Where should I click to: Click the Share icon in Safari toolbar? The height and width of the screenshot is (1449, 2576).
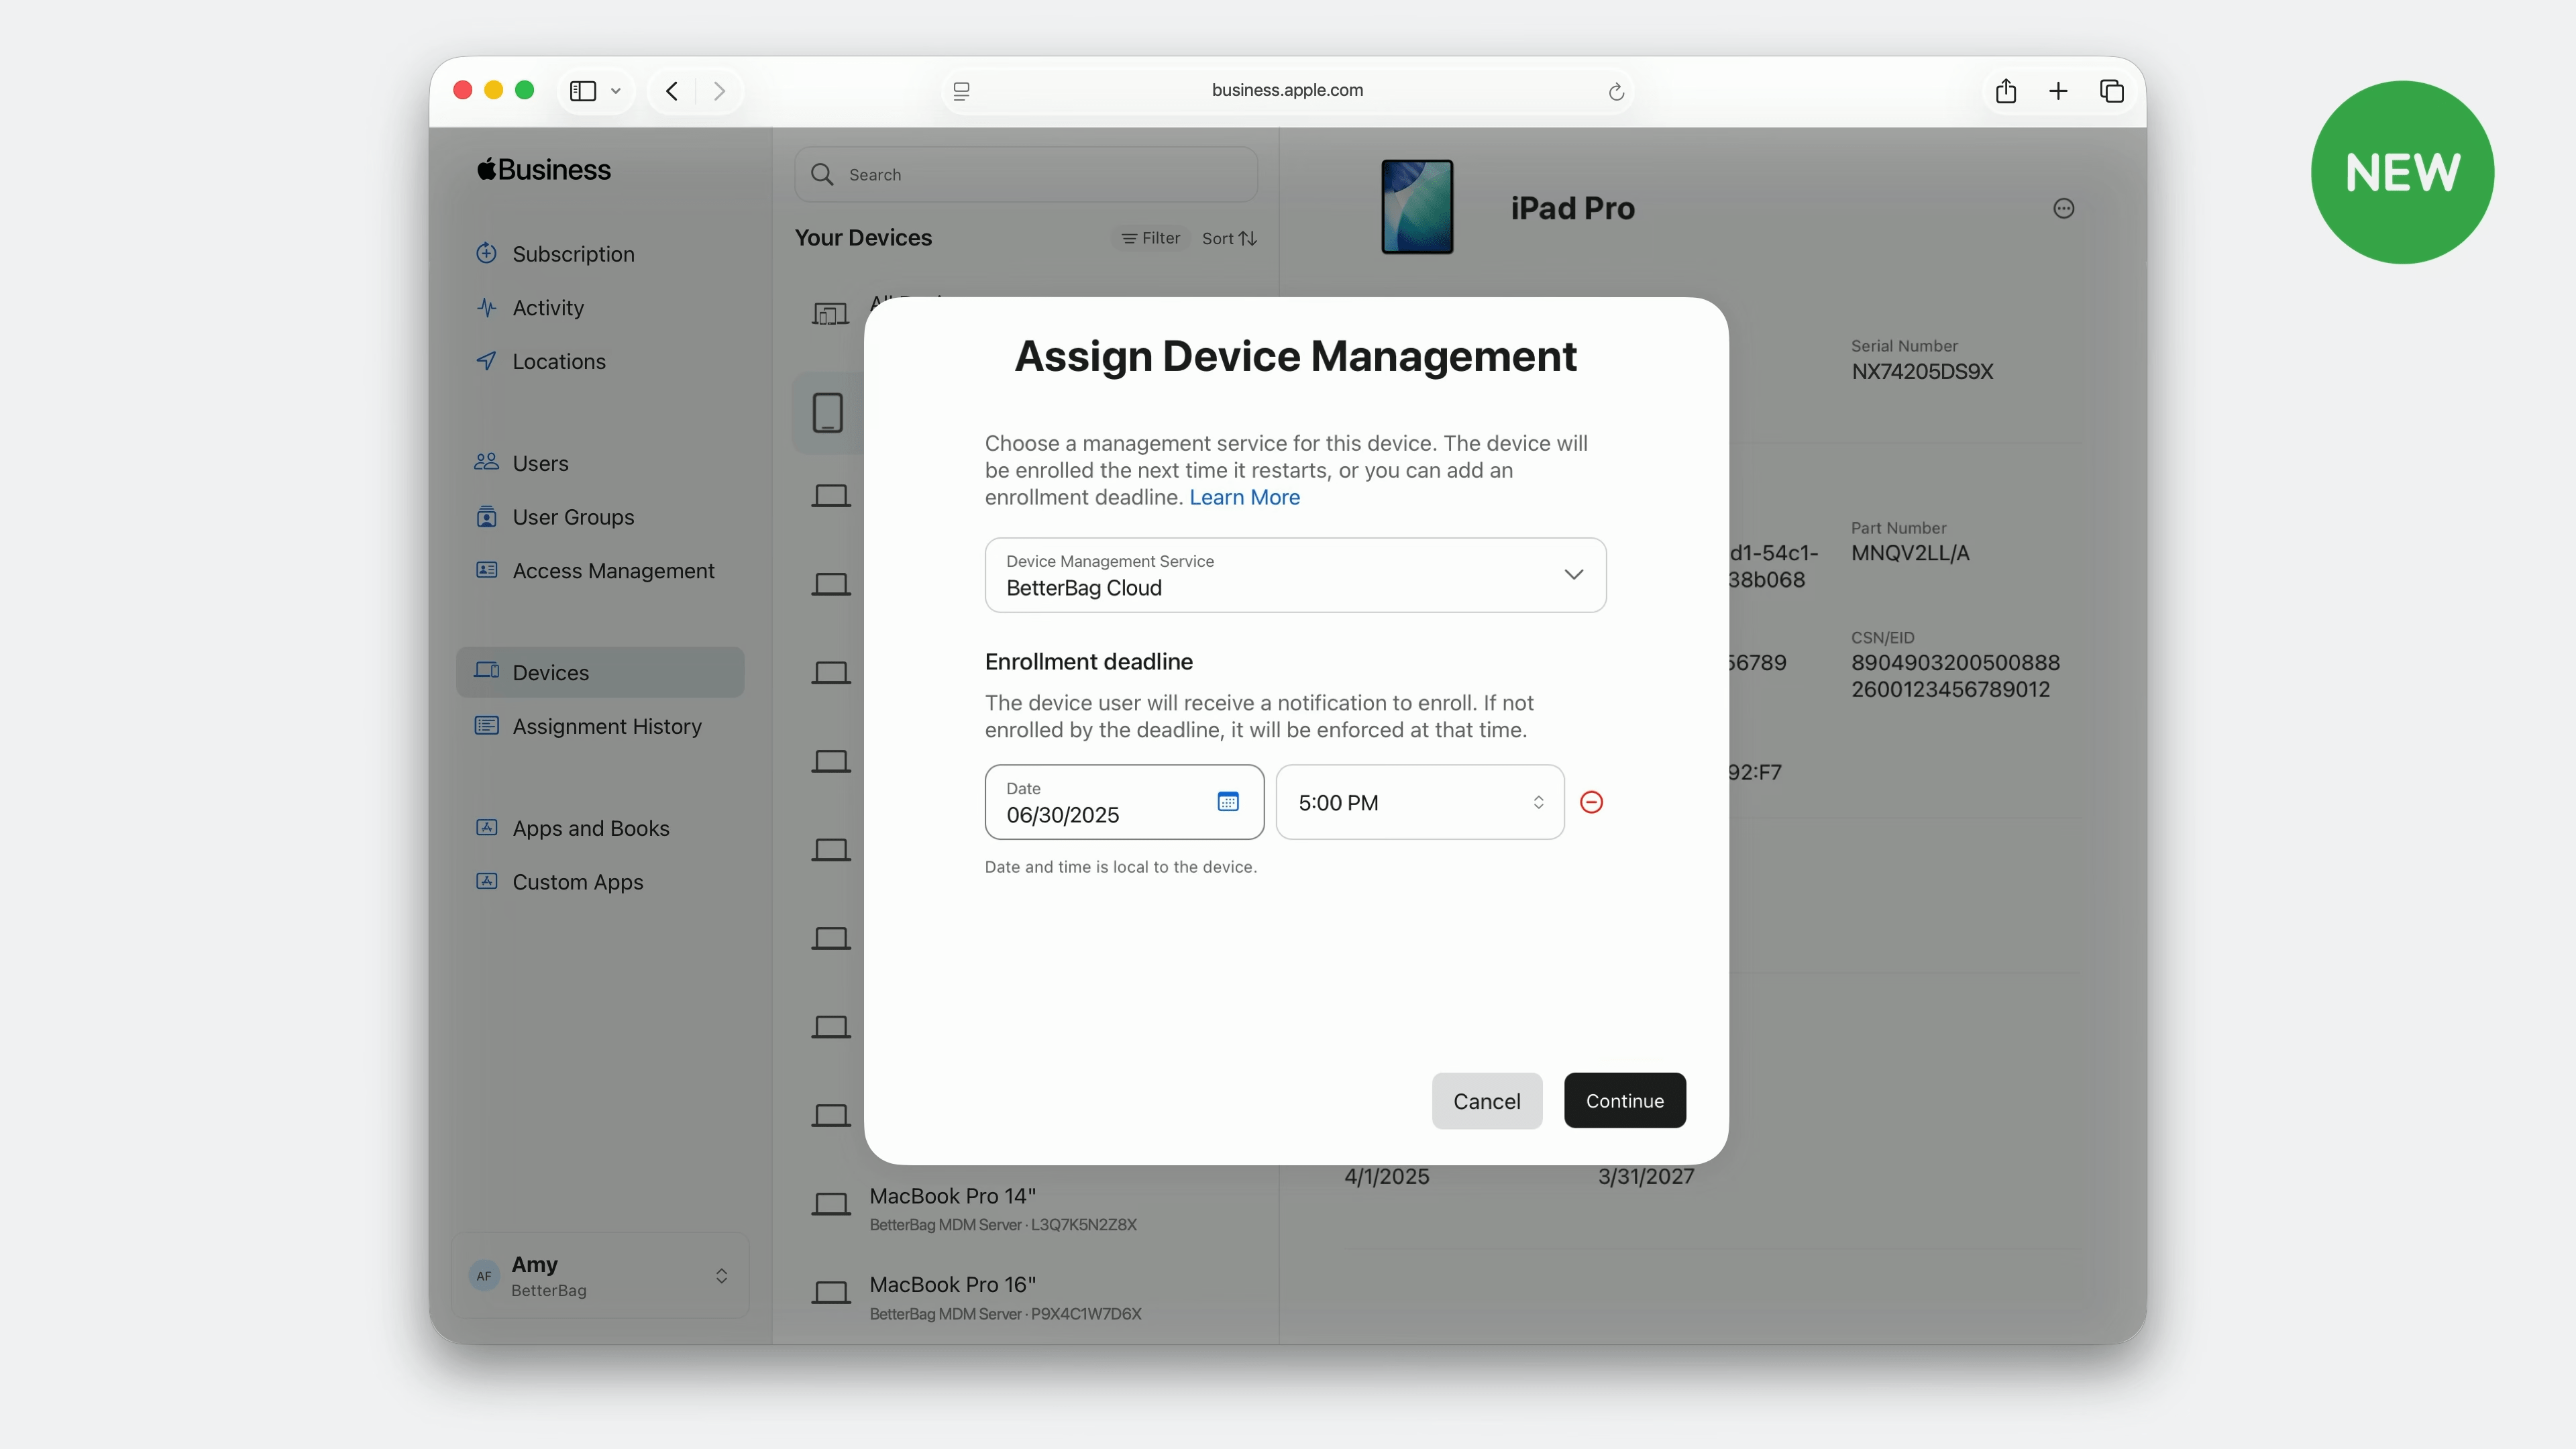point(2006,91)
